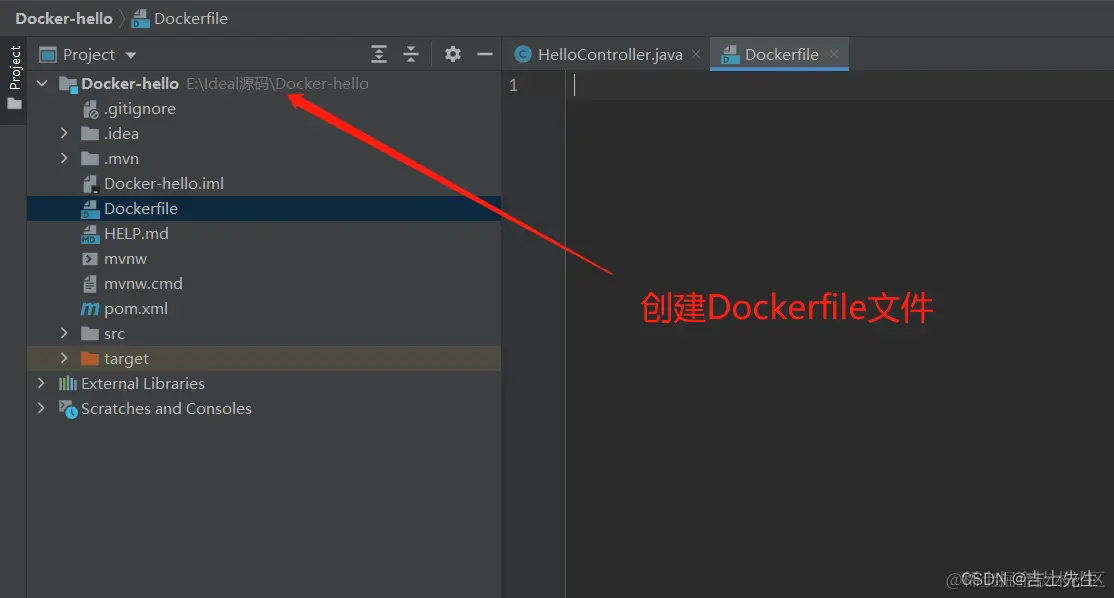
Task: Close the Dockerfile editor tab
Action: tap(834, 55)
